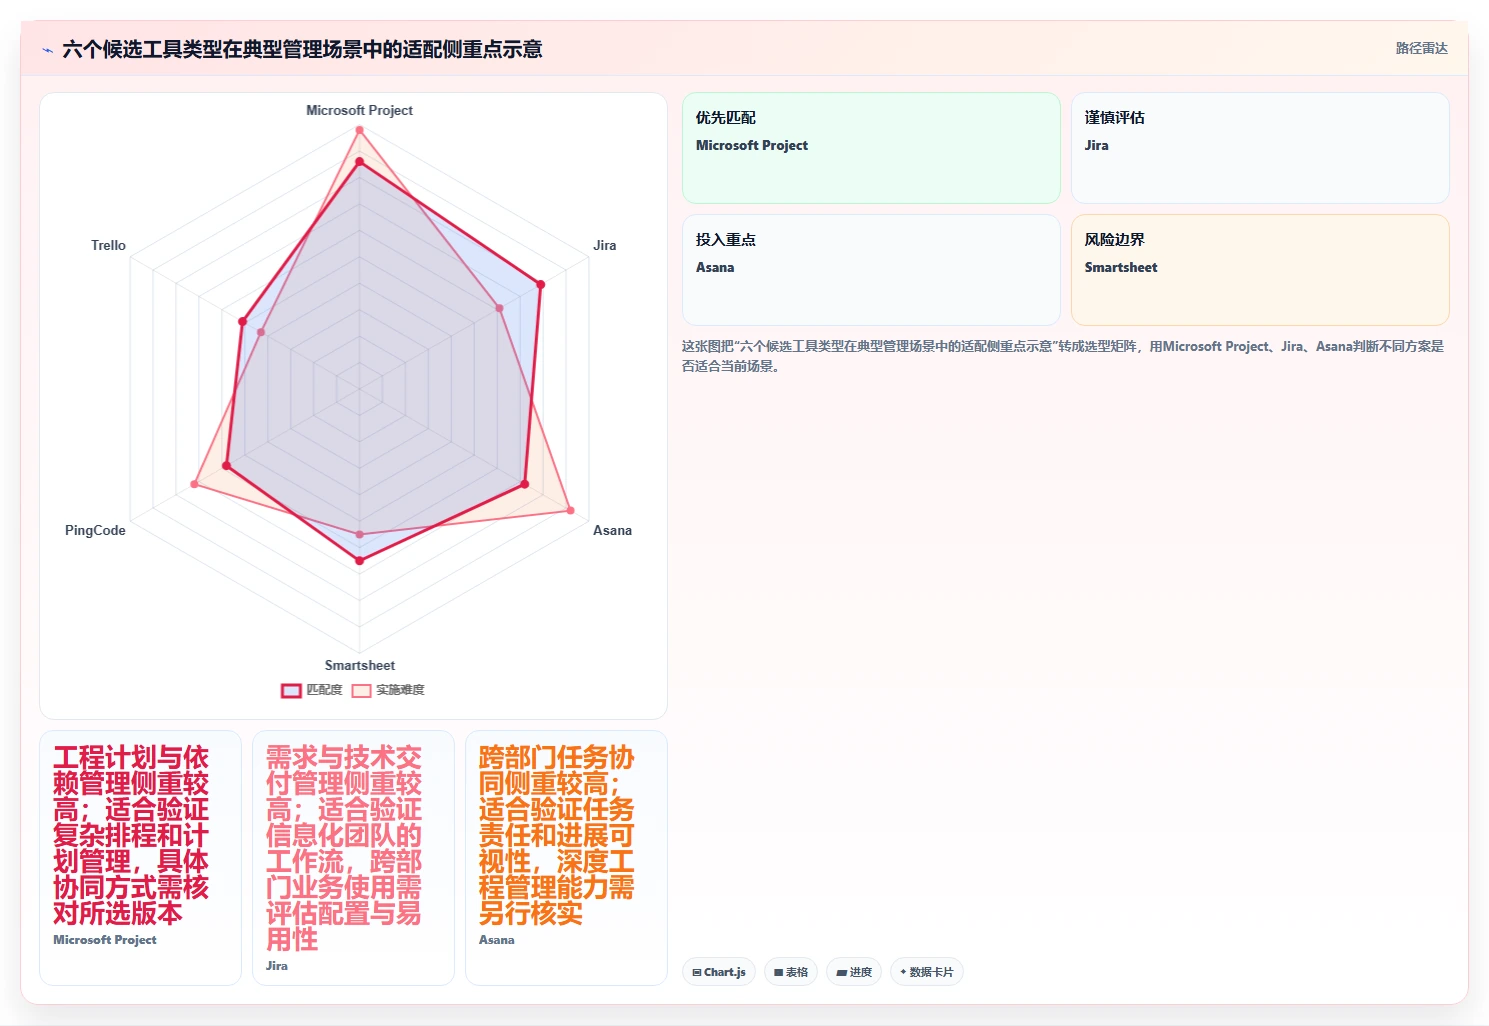Screen dimensions: 1489x1026
Task: Click the Trello axis label on radar
Action: pyautogui.click(x=108, y=245)
